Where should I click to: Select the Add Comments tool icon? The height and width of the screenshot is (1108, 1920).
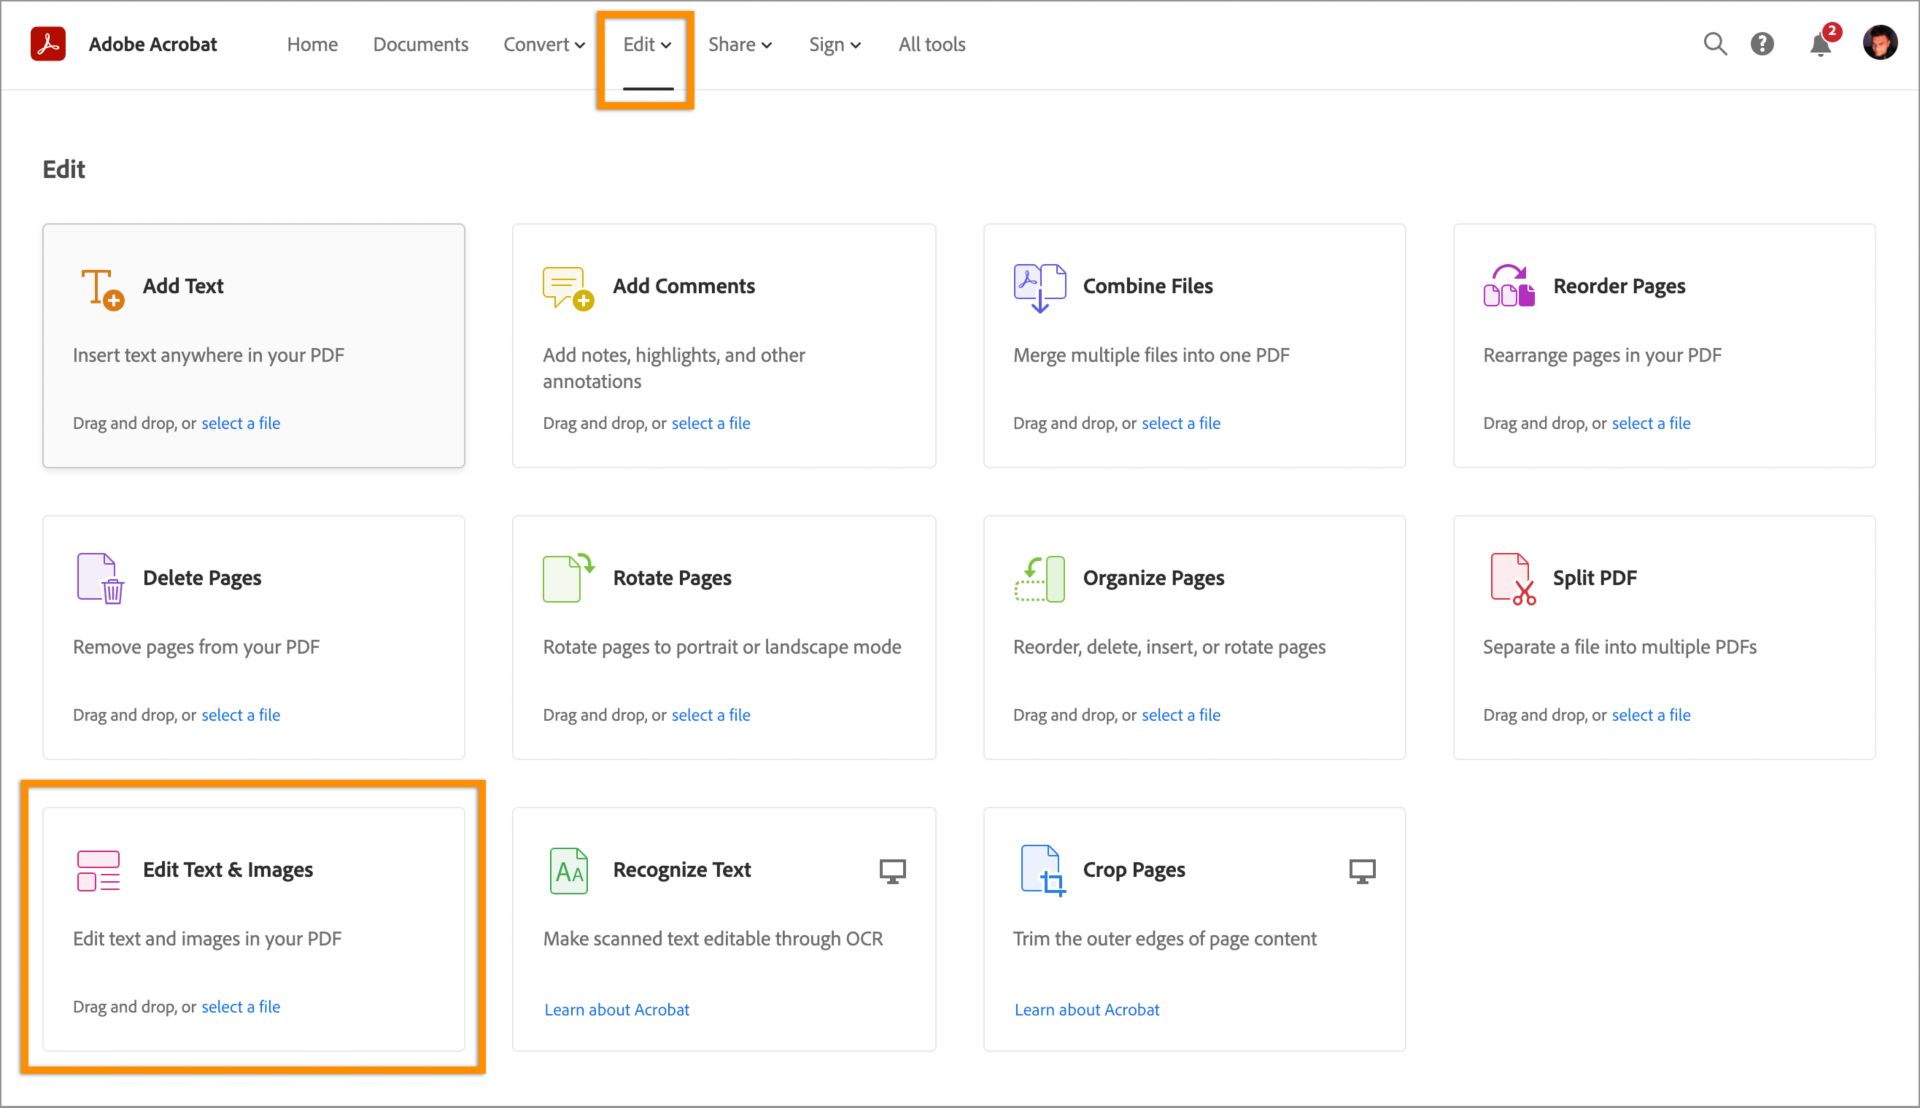coord(568,285)
